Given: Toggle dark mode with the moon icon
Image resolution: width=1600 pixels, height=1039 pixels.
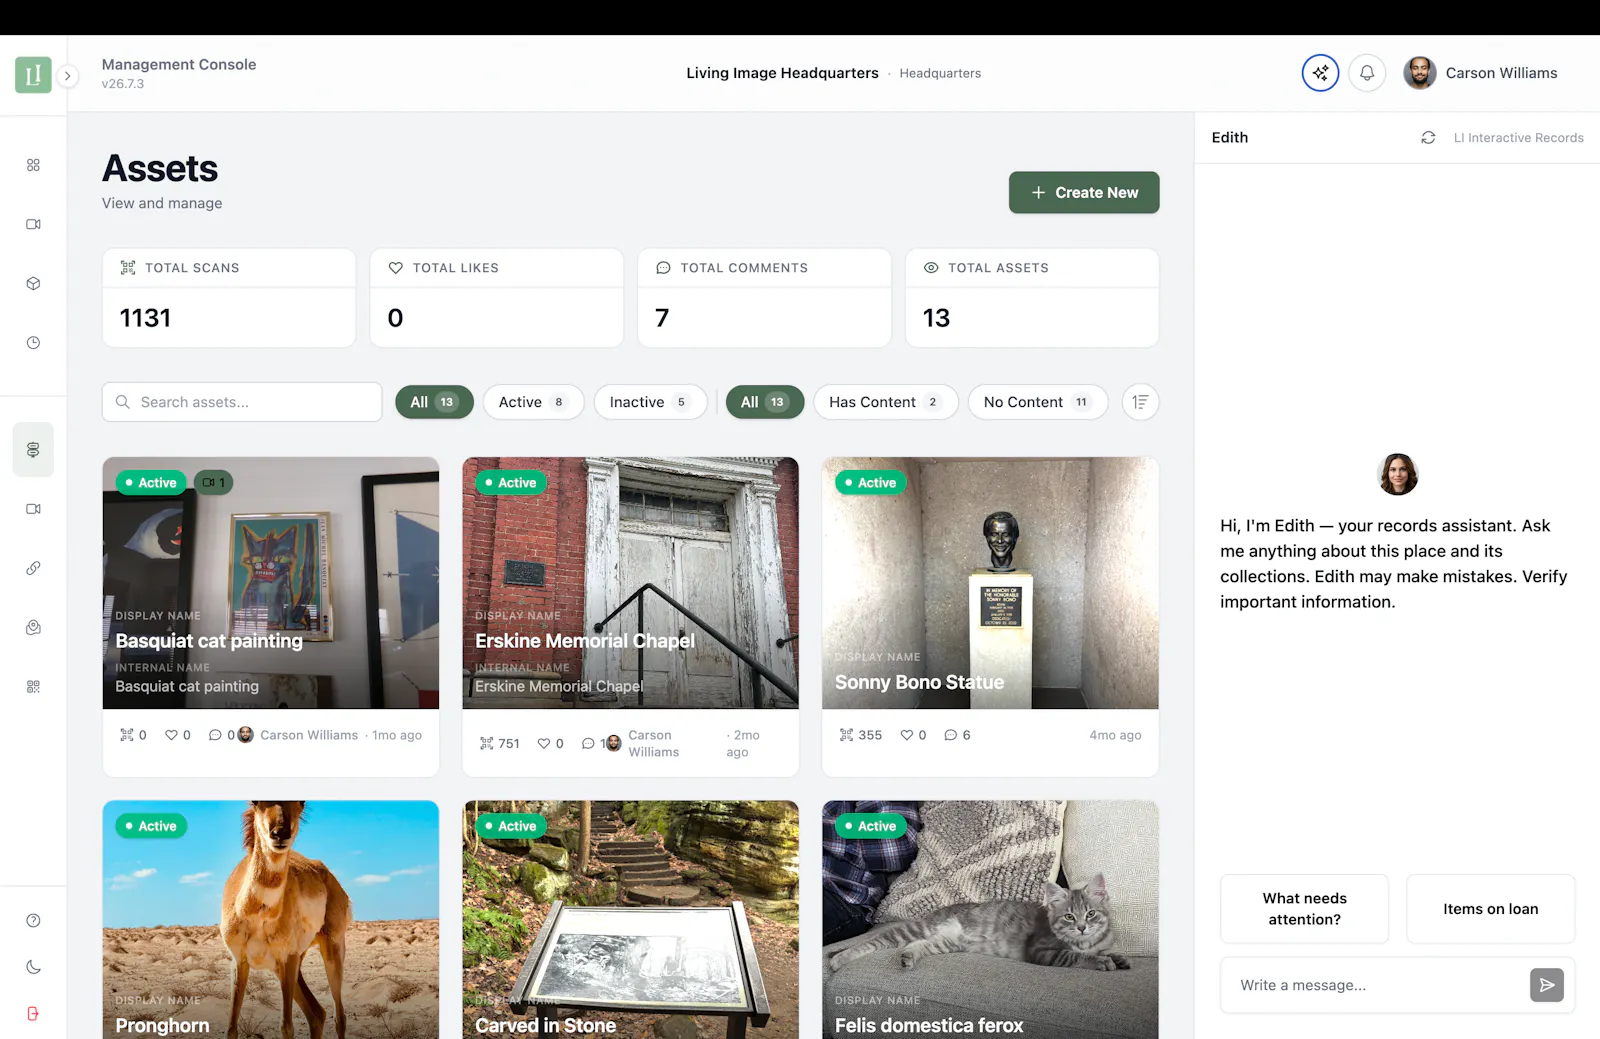Looking at the screenshot, I should (33, 967).
